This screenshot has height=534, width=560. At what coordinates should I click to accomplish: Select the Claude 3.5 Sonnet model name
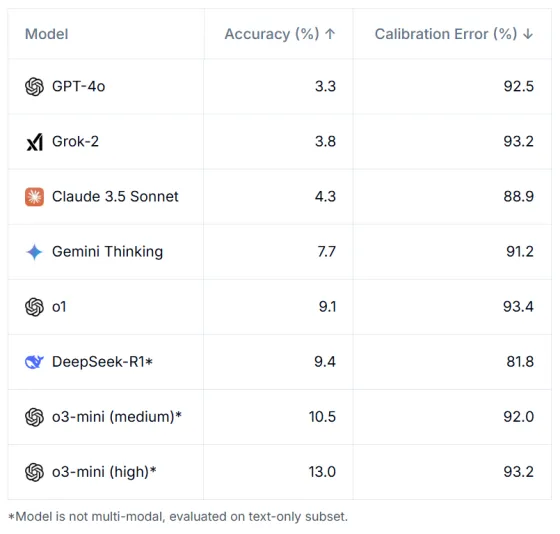[x=115, y=197]
